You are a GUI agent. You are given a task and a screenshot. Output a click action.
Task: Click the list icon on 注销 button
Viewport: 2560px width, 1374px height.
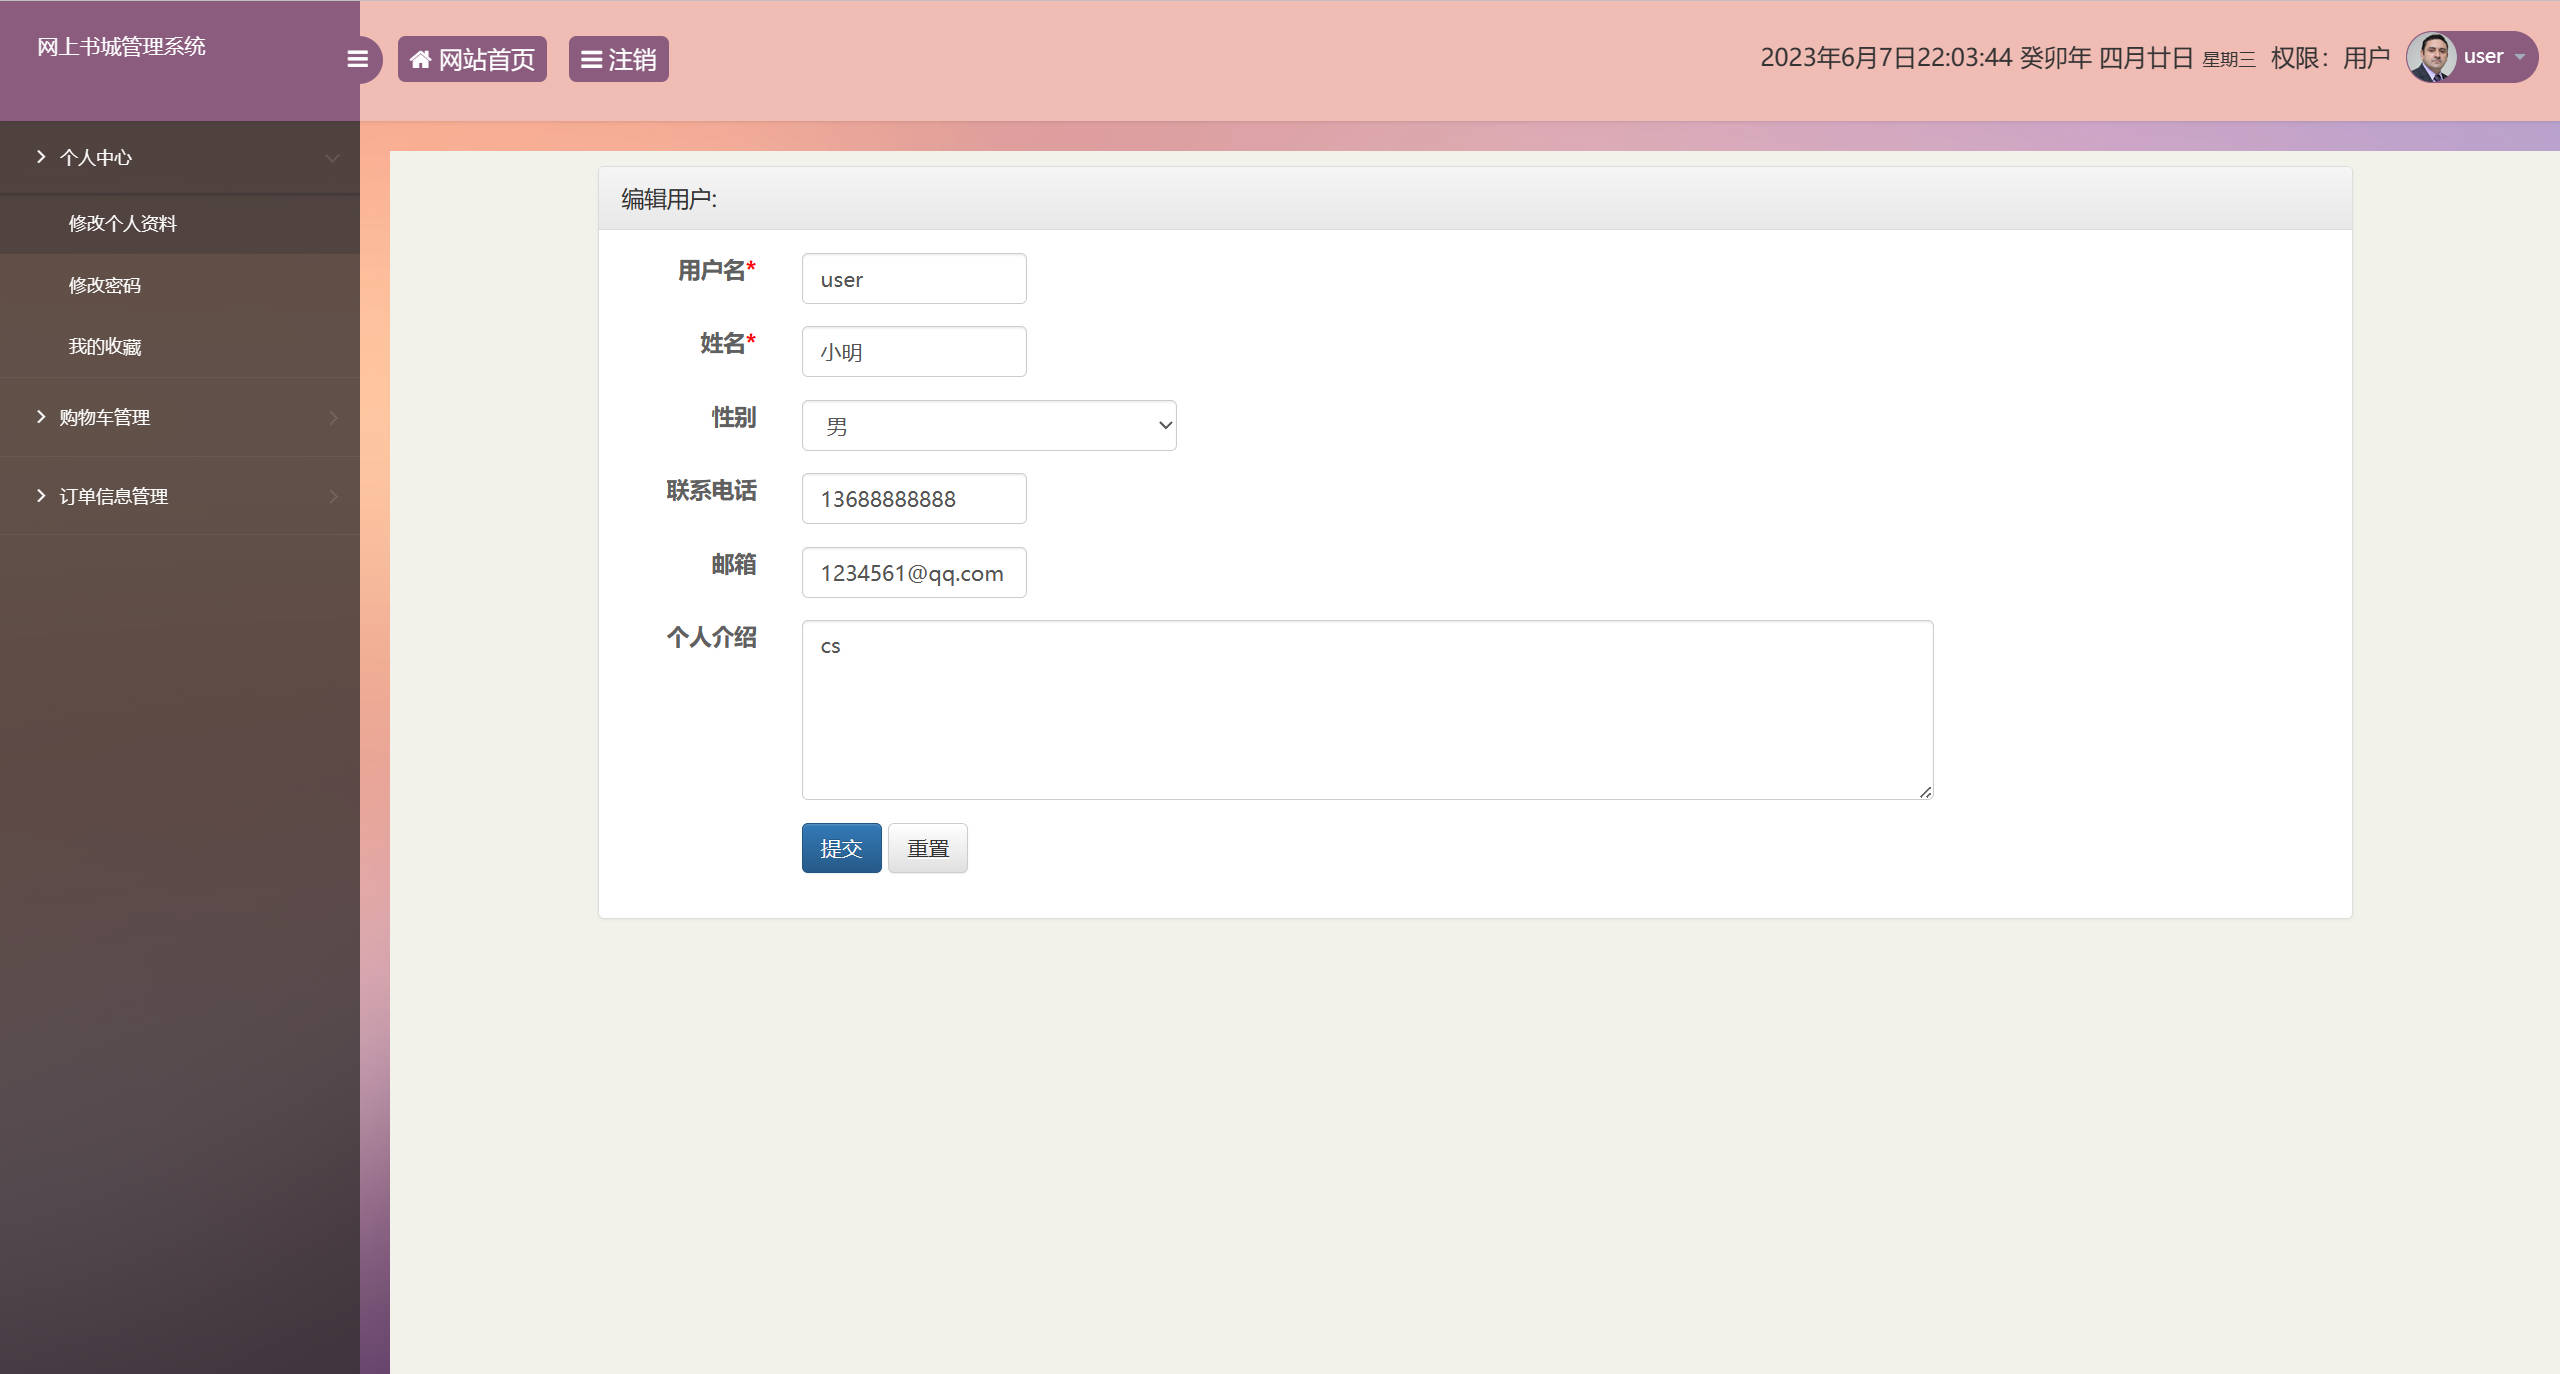(x=590, y=59)
